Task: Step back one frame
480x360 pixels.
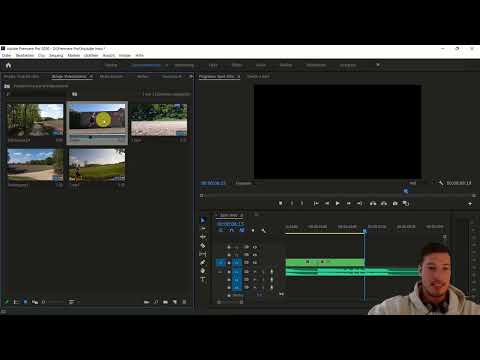Action: coord(327,203)
